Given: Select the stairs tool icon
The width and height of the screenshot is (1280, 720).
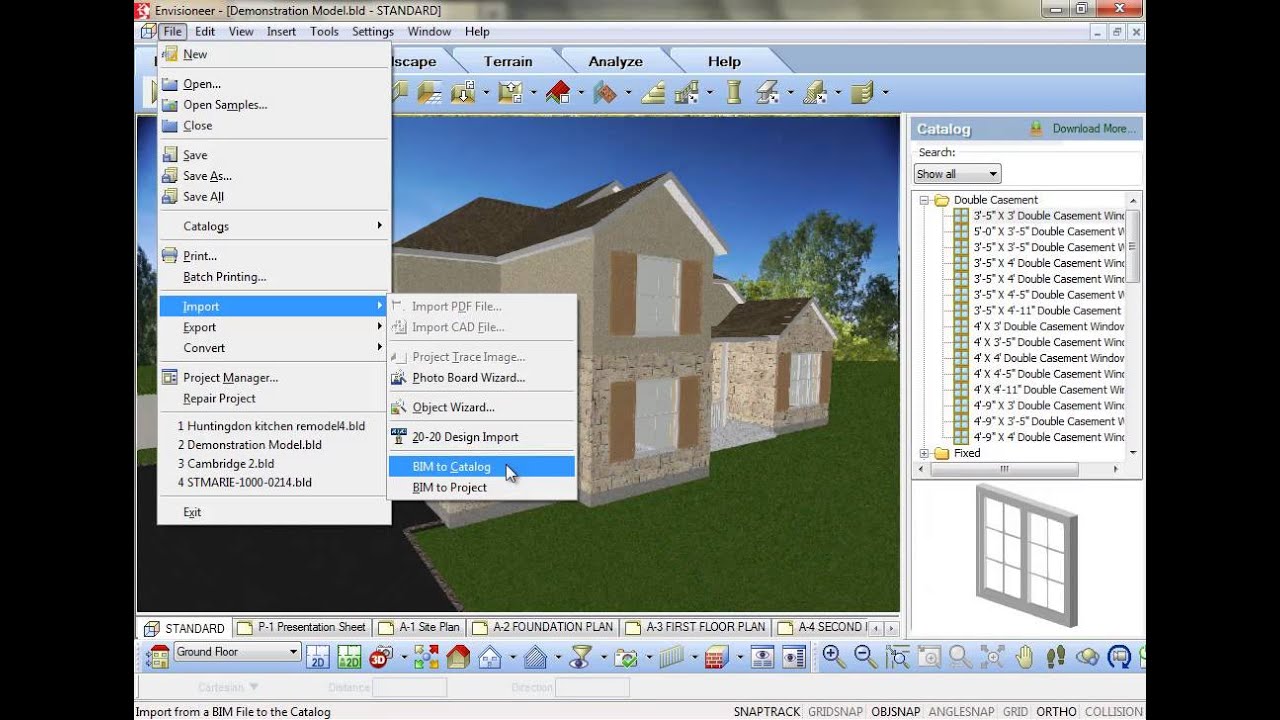Looking at the screenshot, I should click(x=653, y=93).
